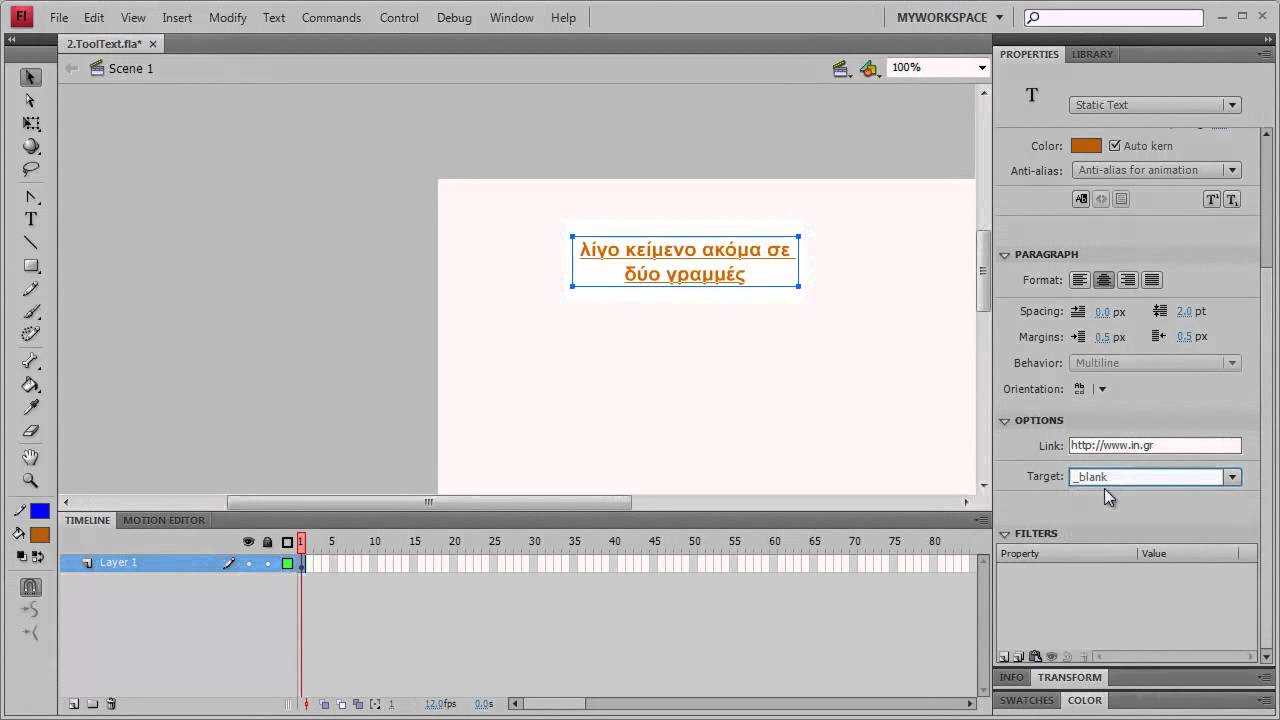Select the Rectangle tool
Image resolution: width=1280 pixels, height=720 pixels.
[31, 266]
